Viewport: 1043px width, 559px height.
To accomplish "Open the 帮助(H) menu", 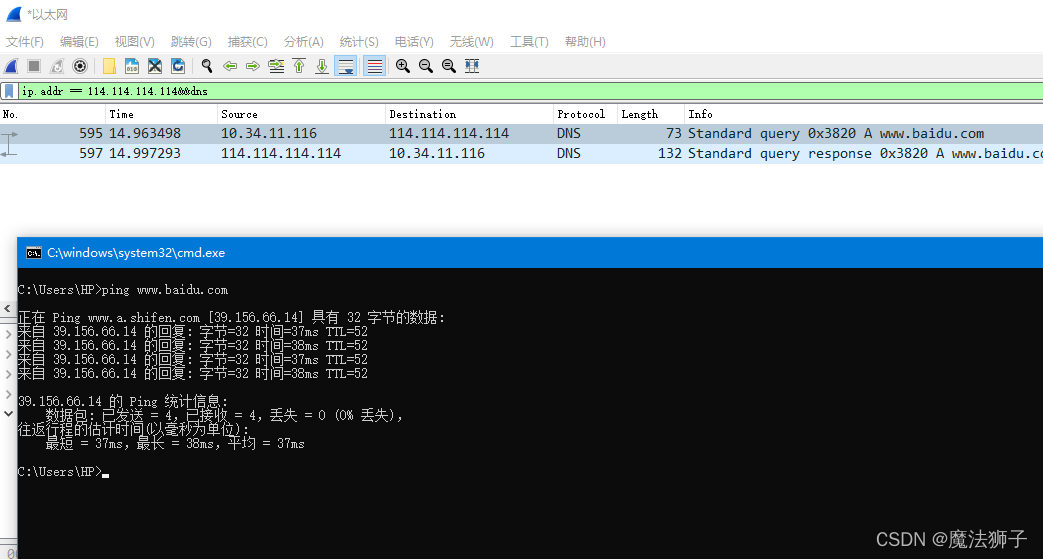I will [x=585, y=42].
